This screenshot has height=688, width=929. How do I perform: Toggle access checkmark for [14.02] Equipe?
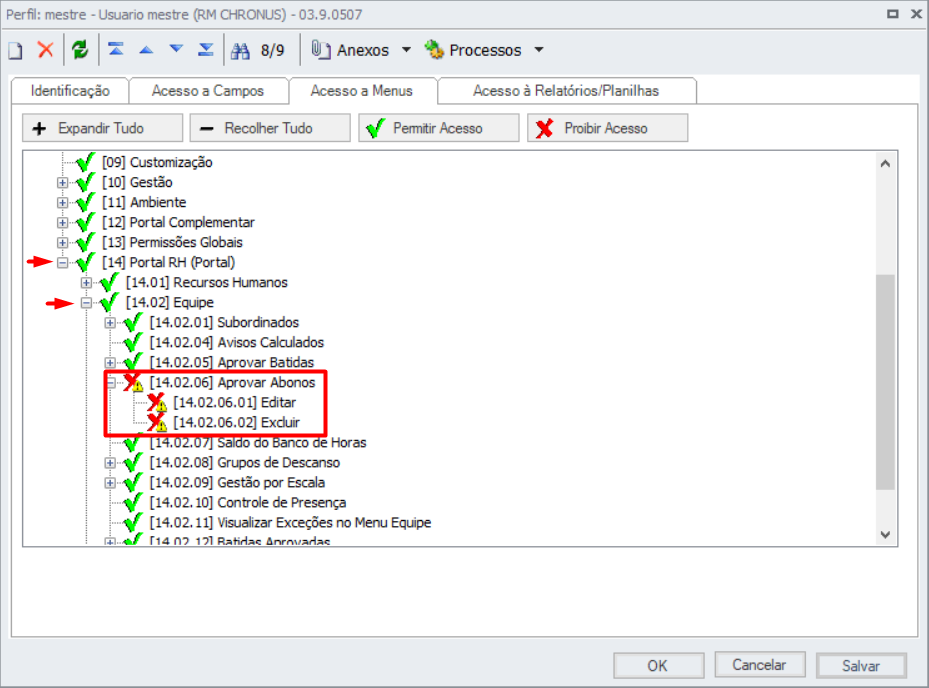110,302
